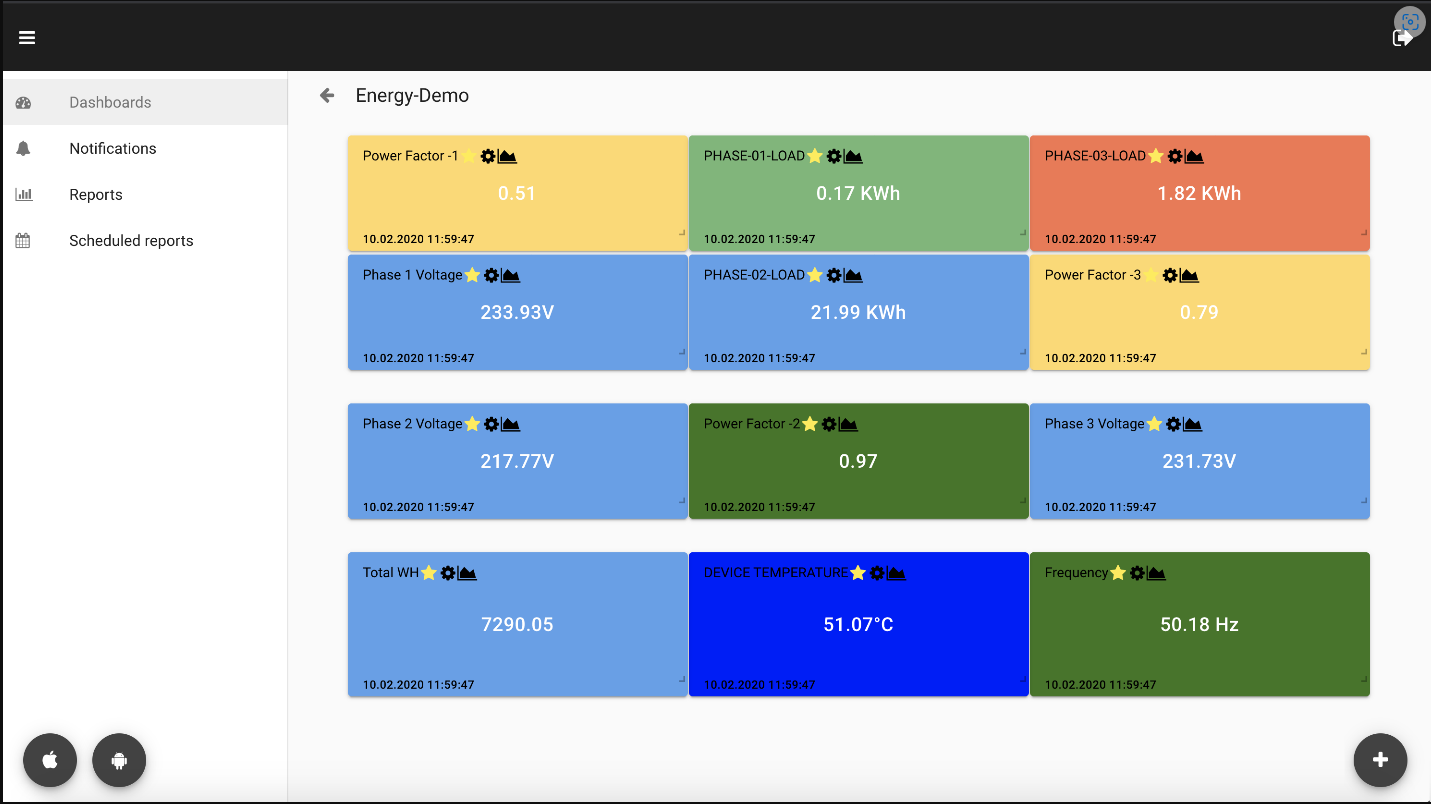
Task: Open chart icon on PHASE-02-LOAD
Action: click(853, 275)
